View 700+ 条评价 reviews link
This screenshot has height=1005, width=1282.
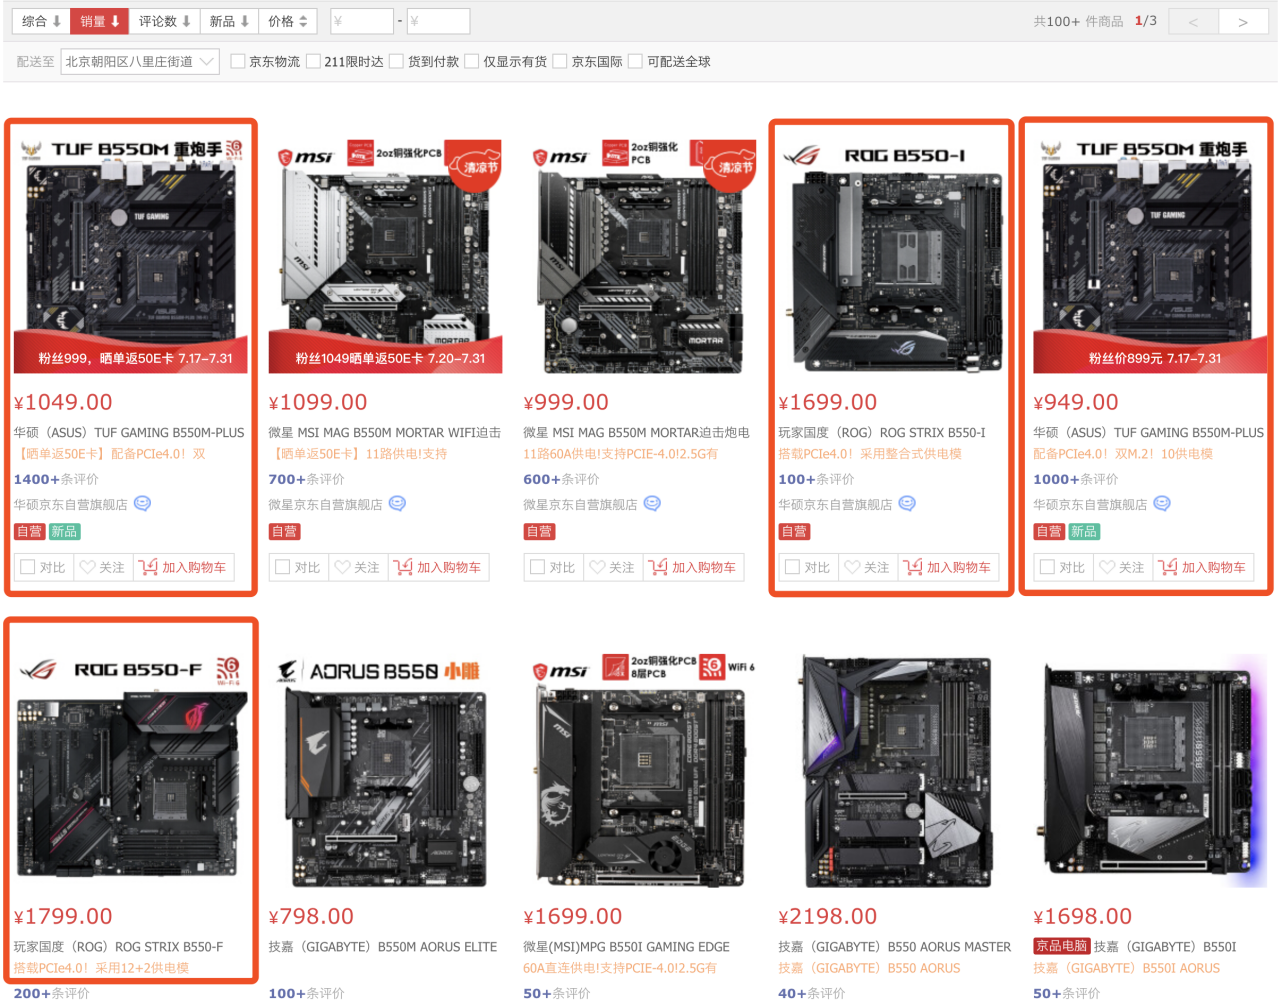click(x=306, y=480)
